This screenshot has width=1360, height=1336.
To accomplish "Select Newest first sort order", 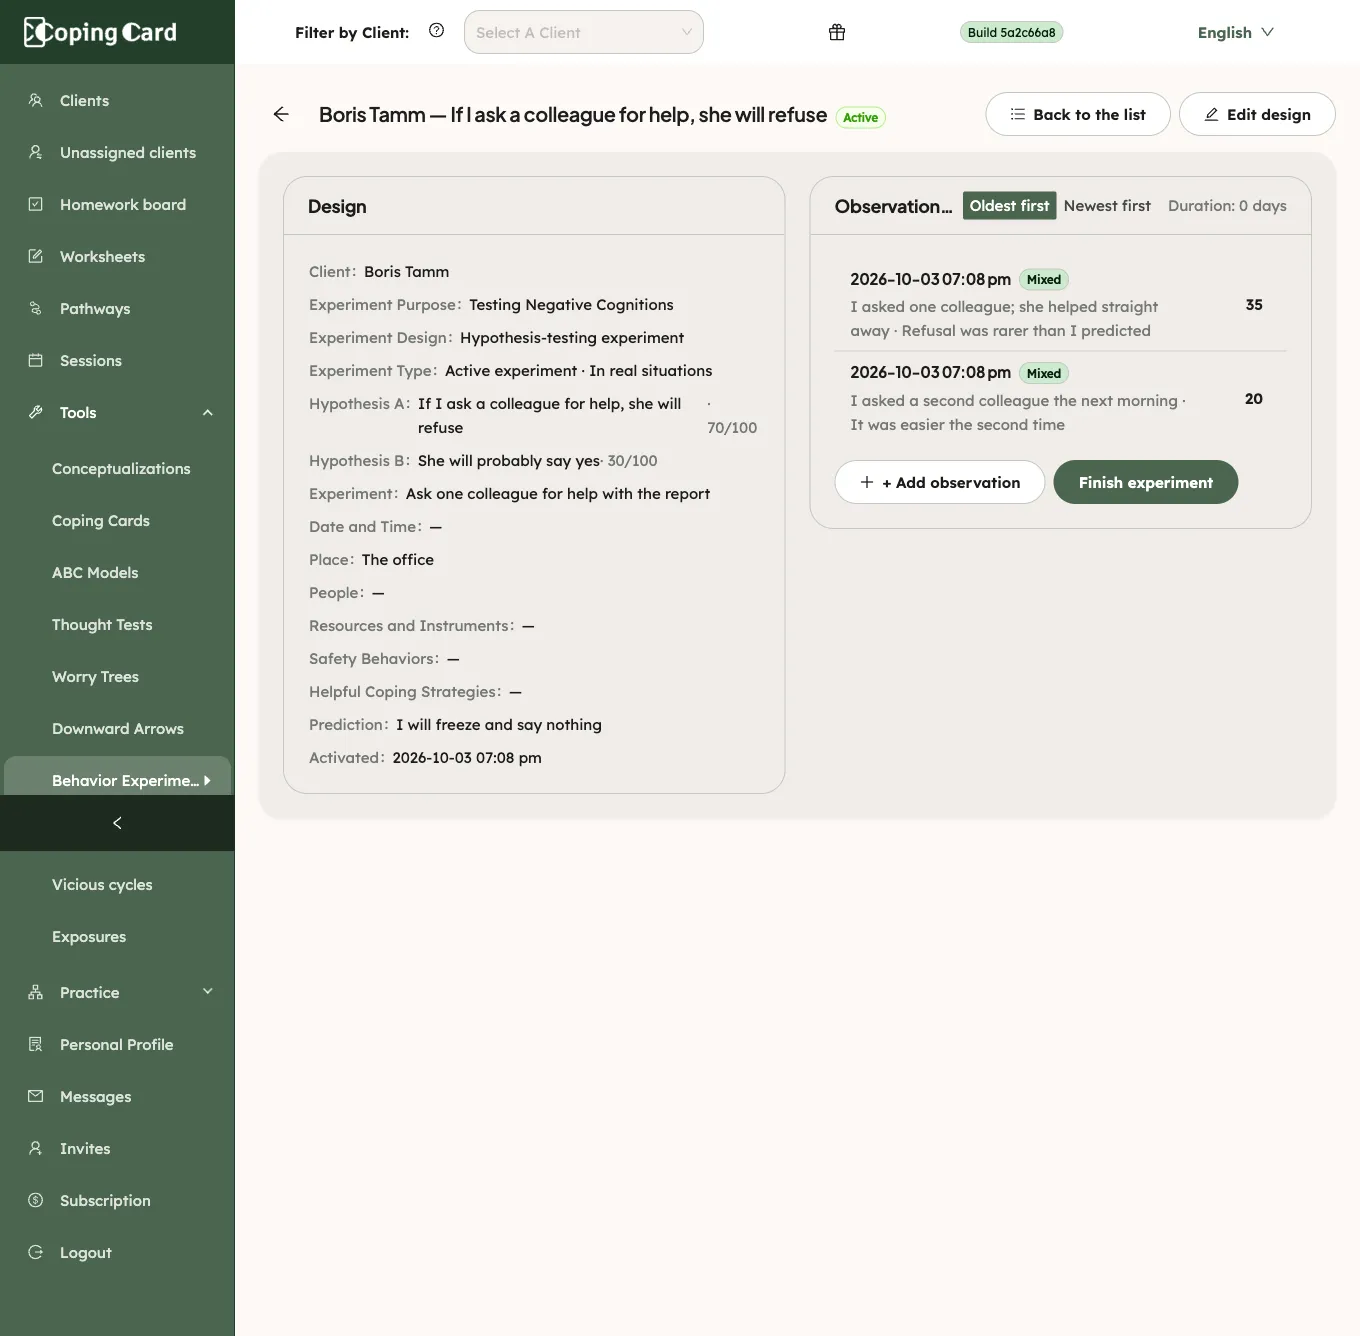I will click(x=1107, y=205).
